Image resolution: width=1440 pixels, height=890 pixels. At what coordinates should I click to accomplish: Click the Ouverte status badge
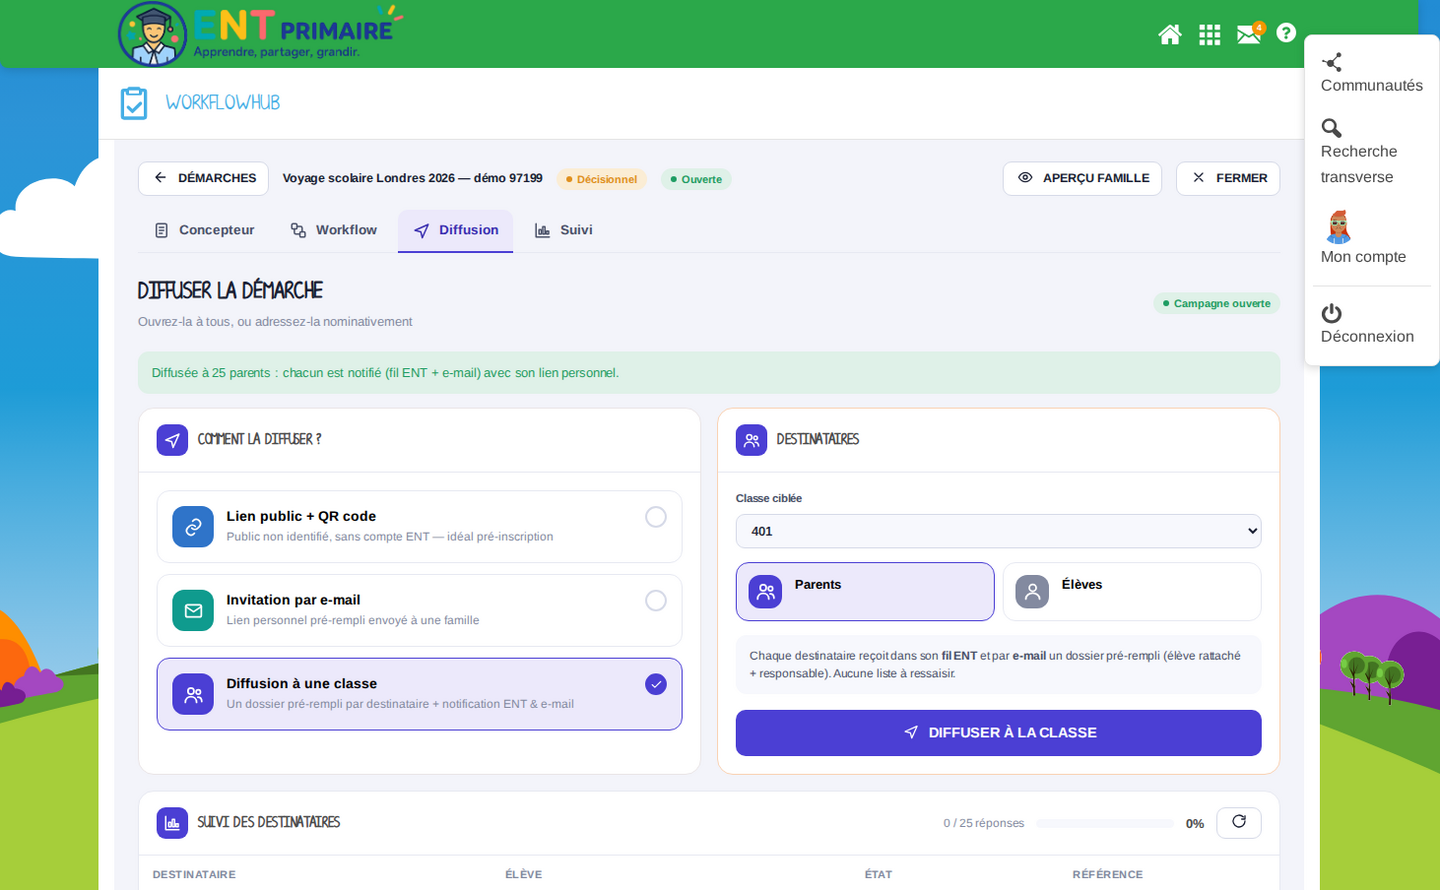(x=697, y=179)
